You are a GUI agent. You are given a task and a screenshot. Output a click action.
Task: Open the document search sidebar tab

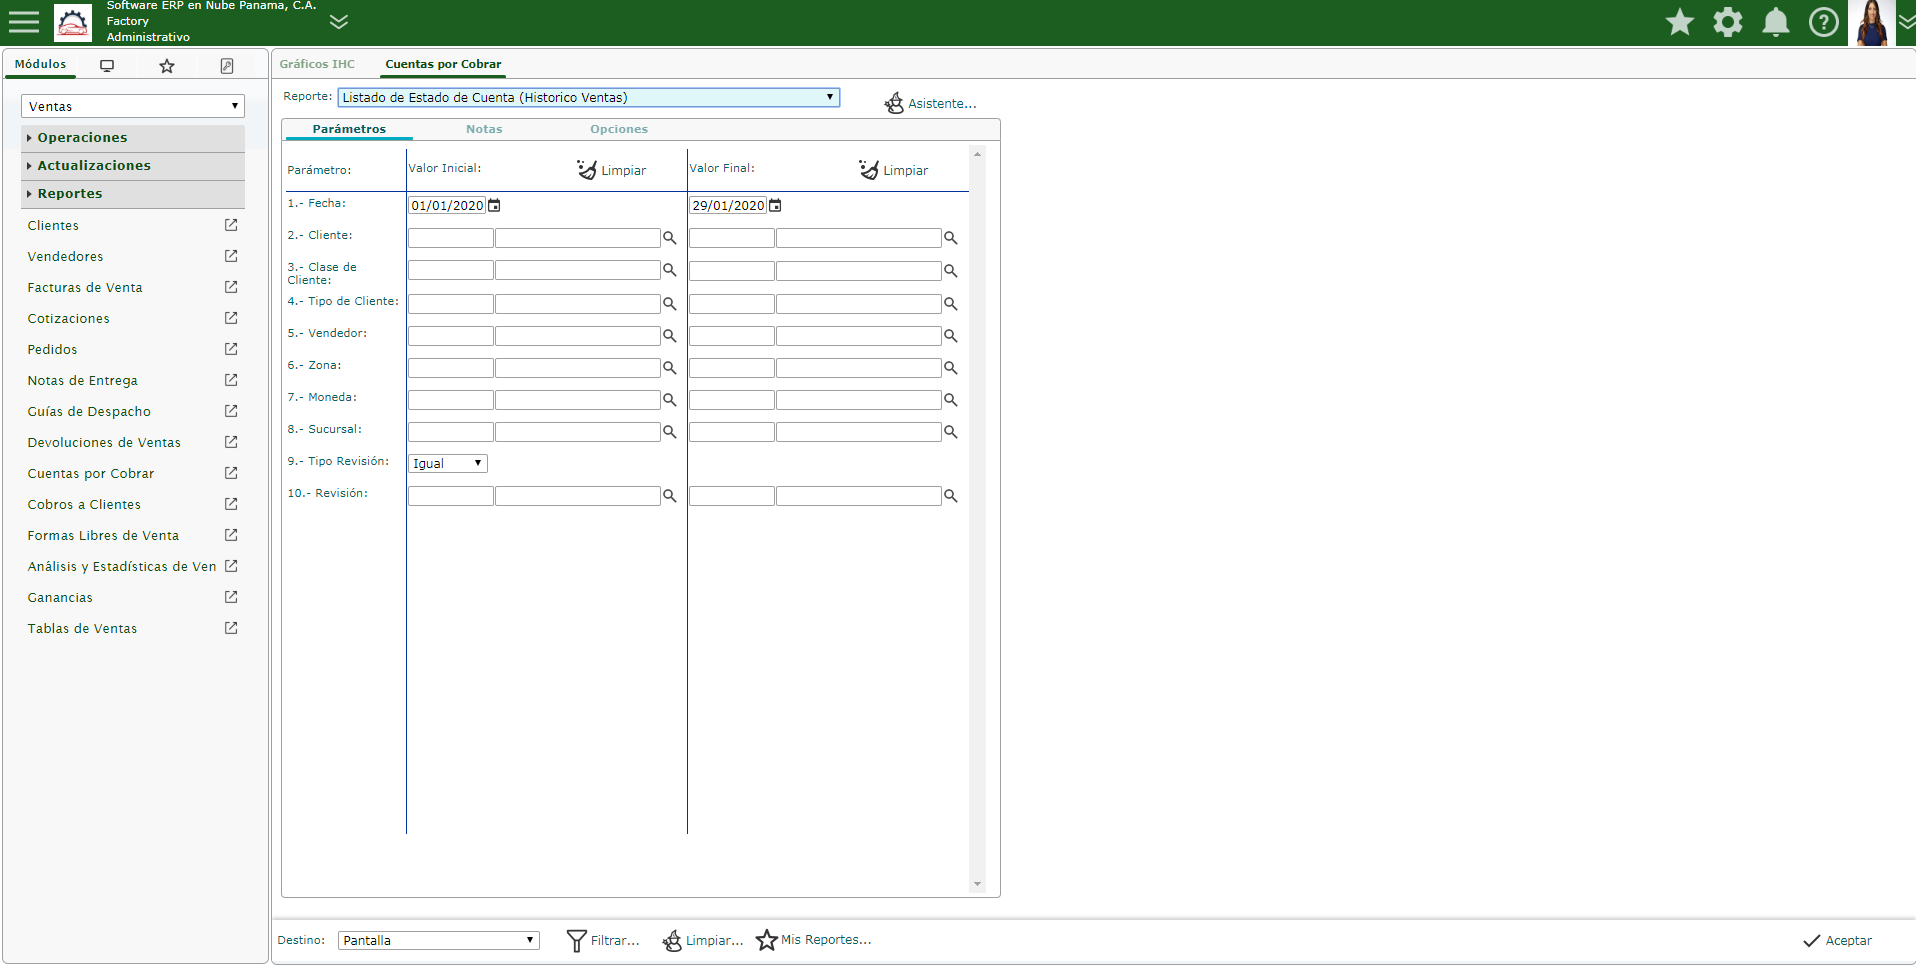tap(227, 66)
